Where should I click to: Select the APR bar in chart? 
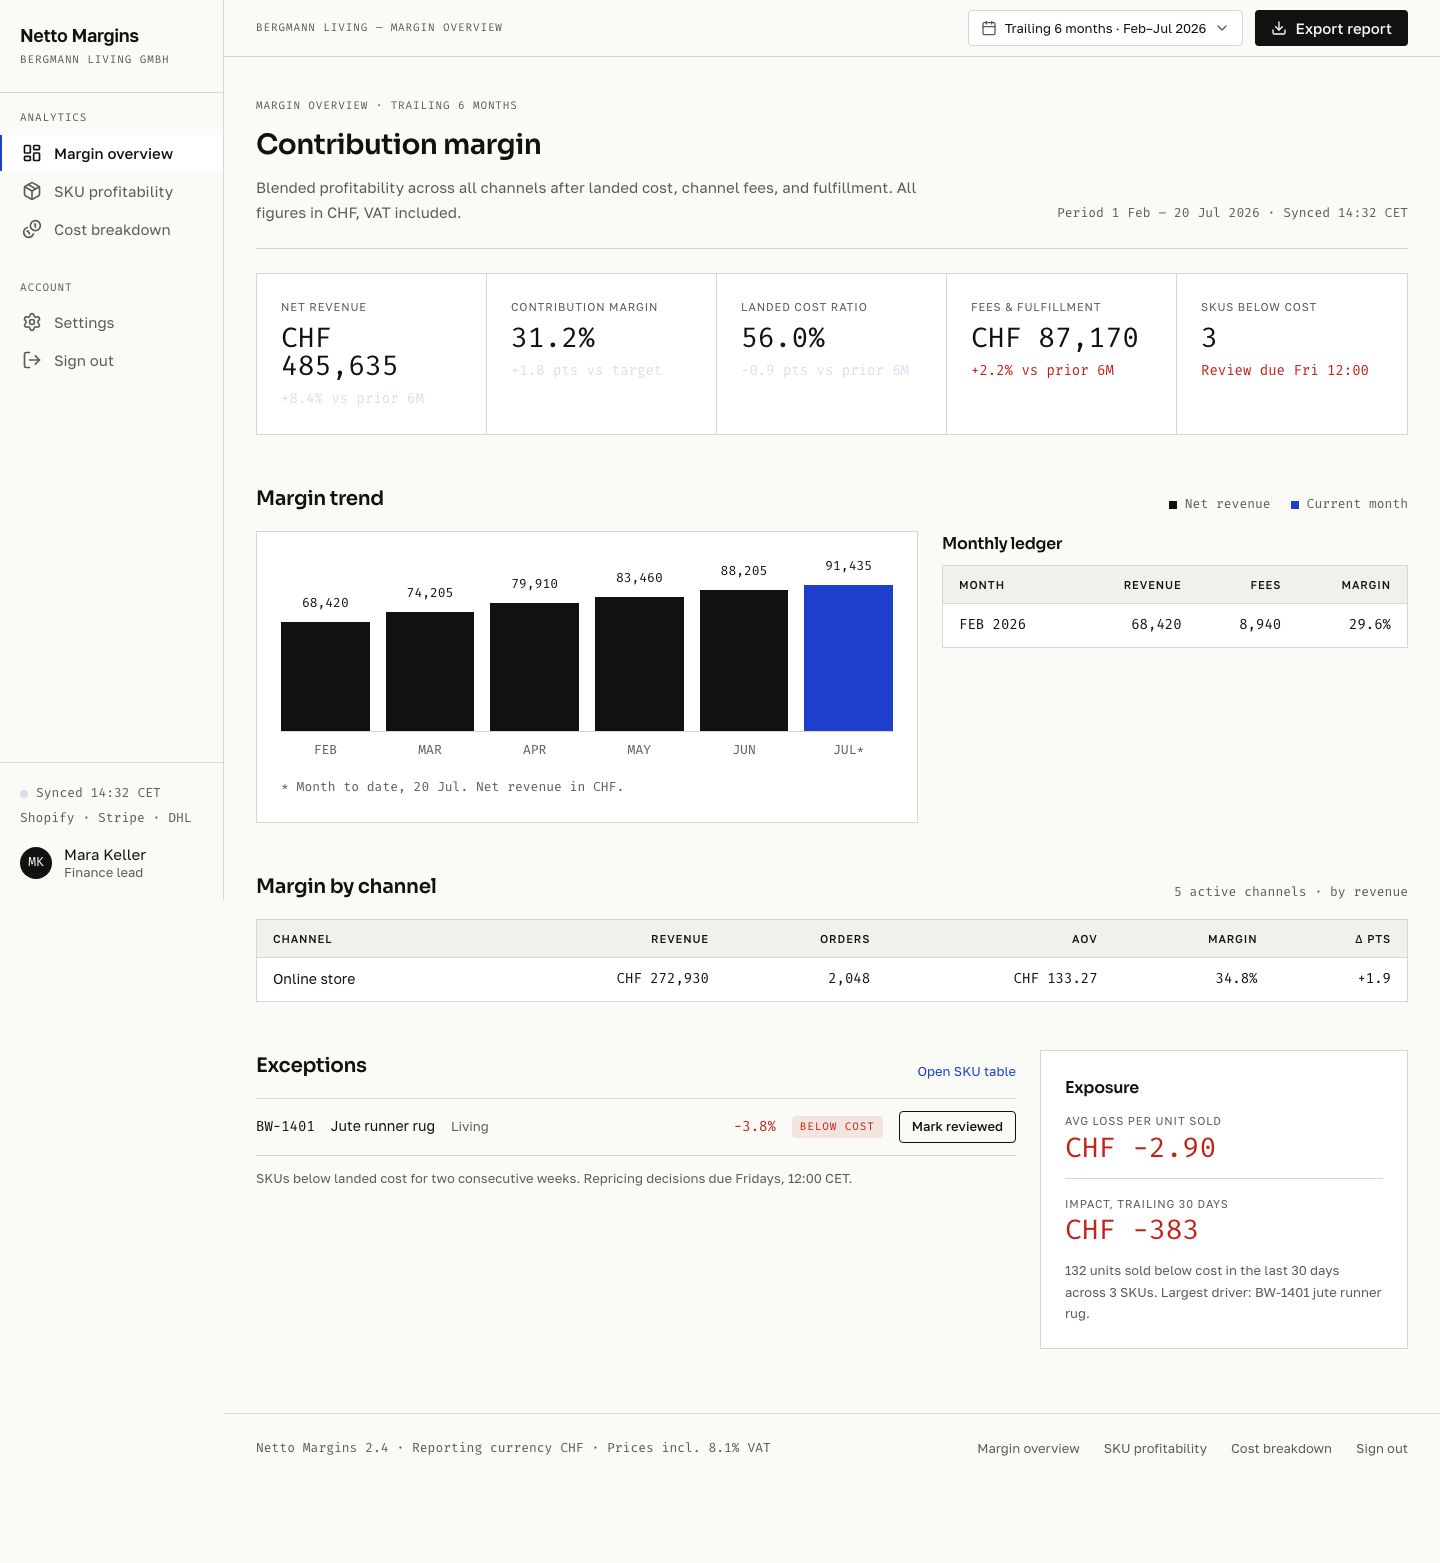tap(534, 666)
